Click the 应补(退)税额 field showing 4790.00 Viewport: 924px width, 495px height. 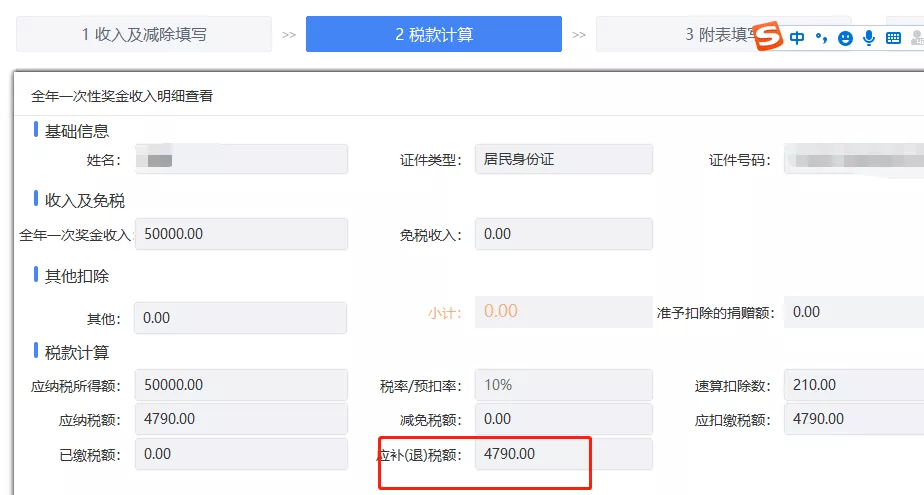point(563,454)
